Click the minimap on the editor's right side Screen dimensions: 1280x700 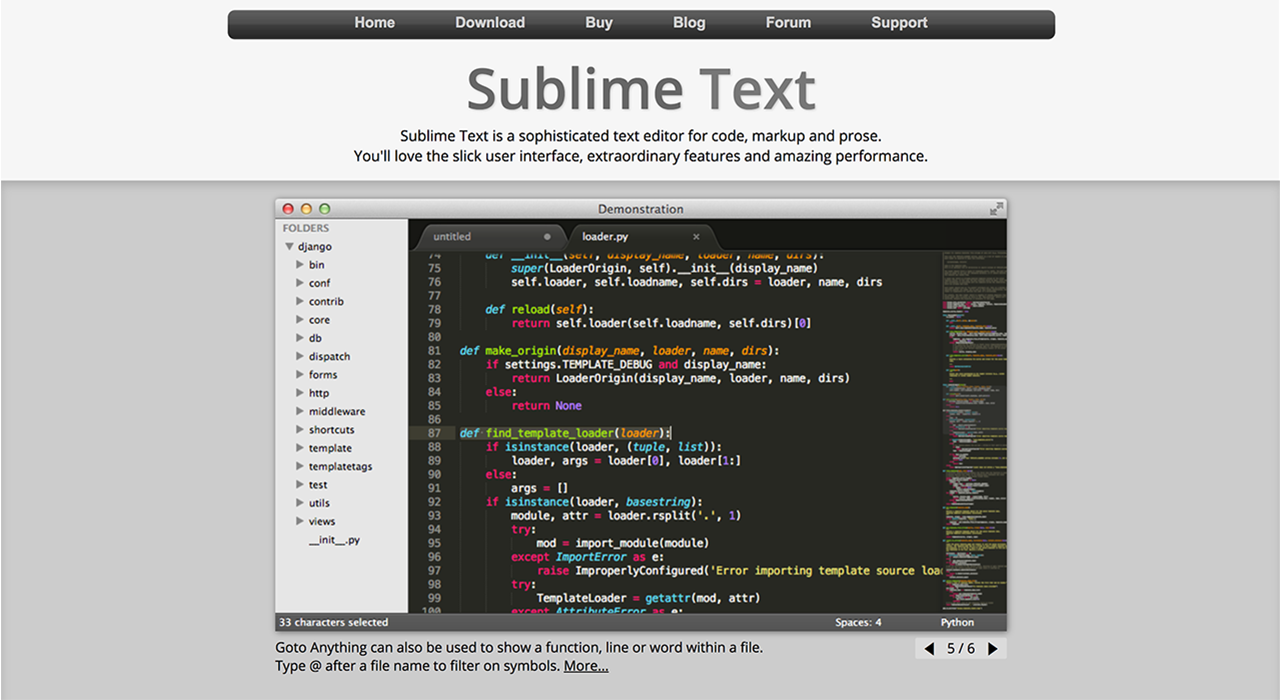(974, 431)
